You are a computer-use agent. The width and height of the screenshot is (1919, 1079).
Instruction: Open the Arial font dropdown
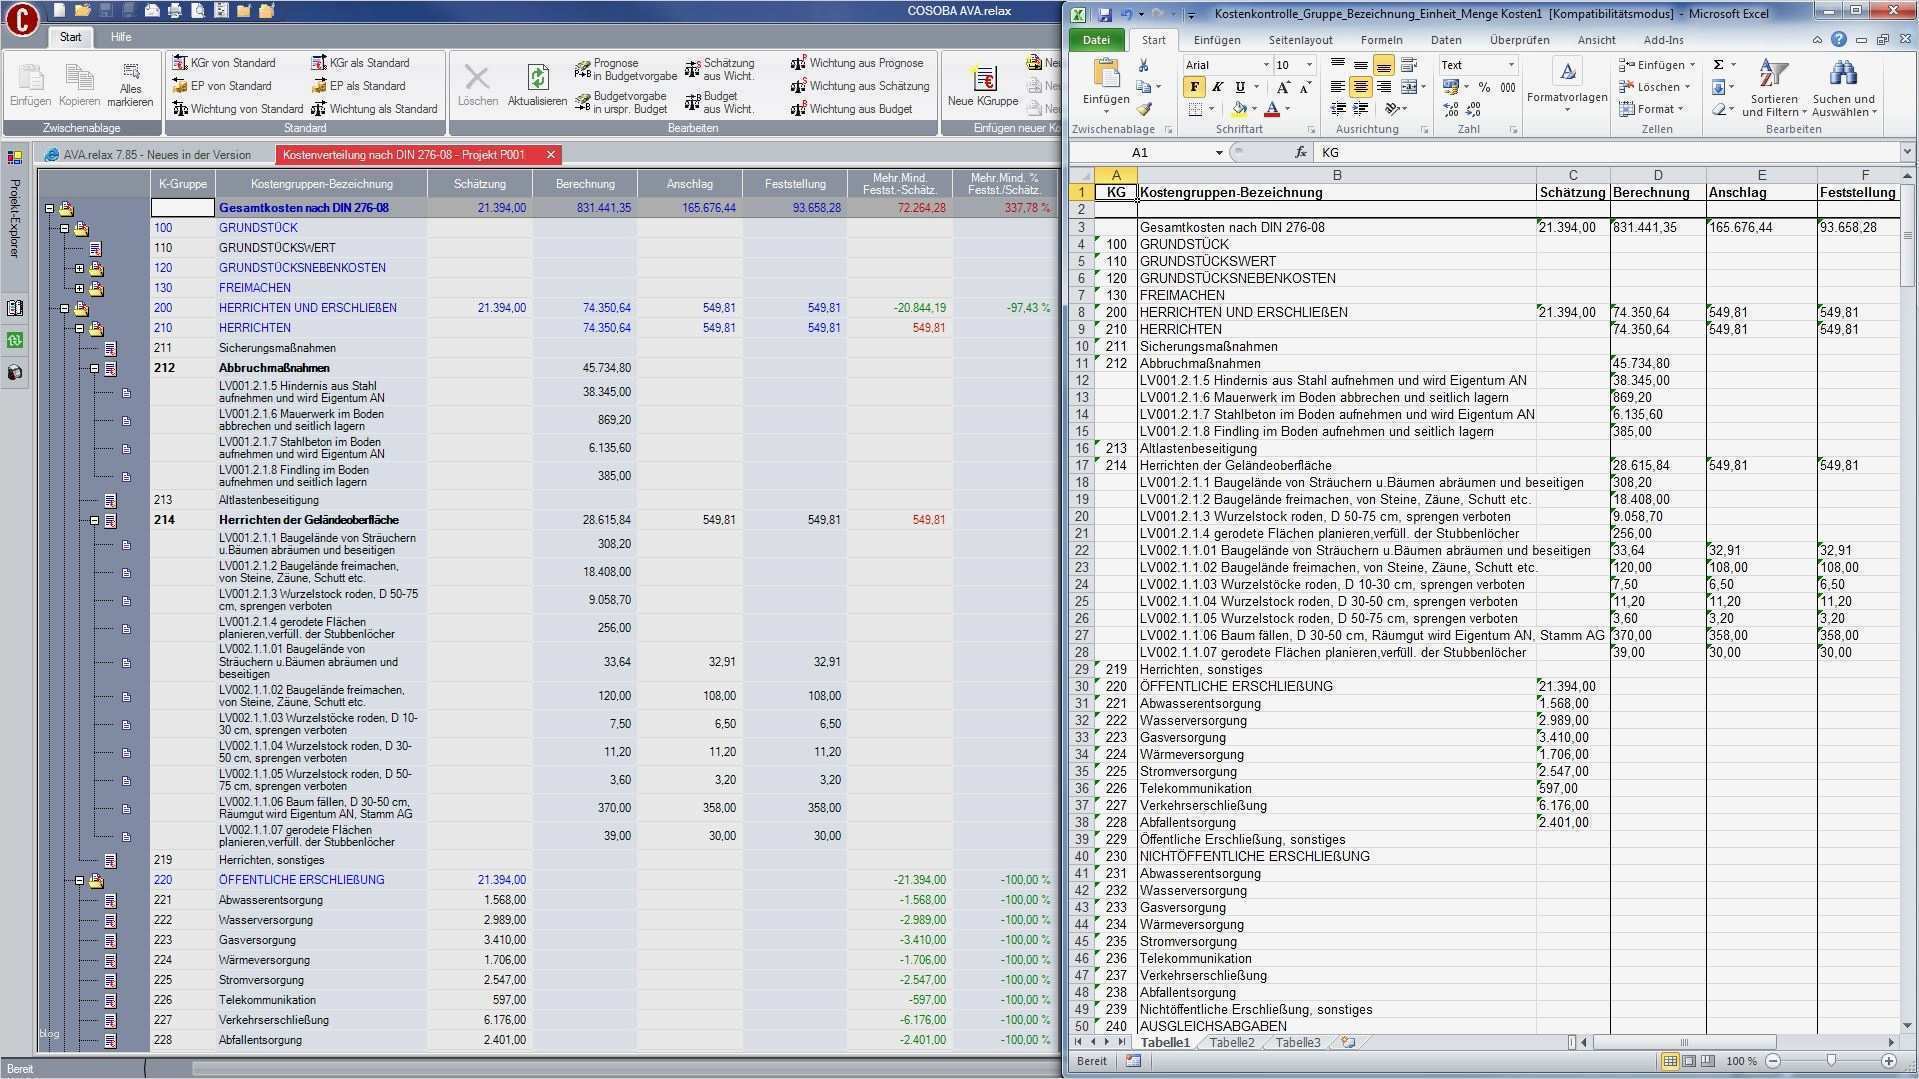point(1264,64)
